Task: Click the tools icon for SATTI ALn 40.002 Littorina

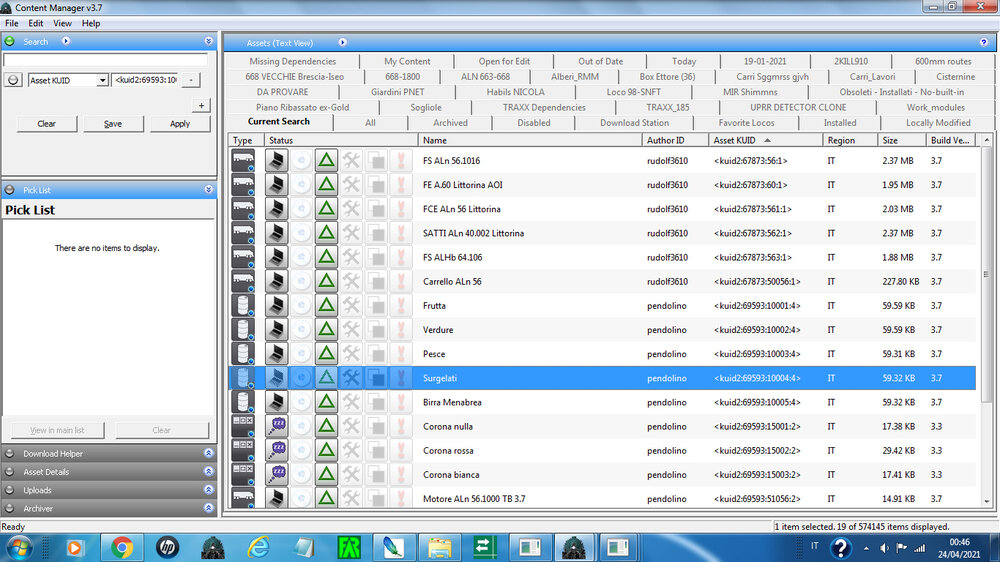Action: point(351,233)
